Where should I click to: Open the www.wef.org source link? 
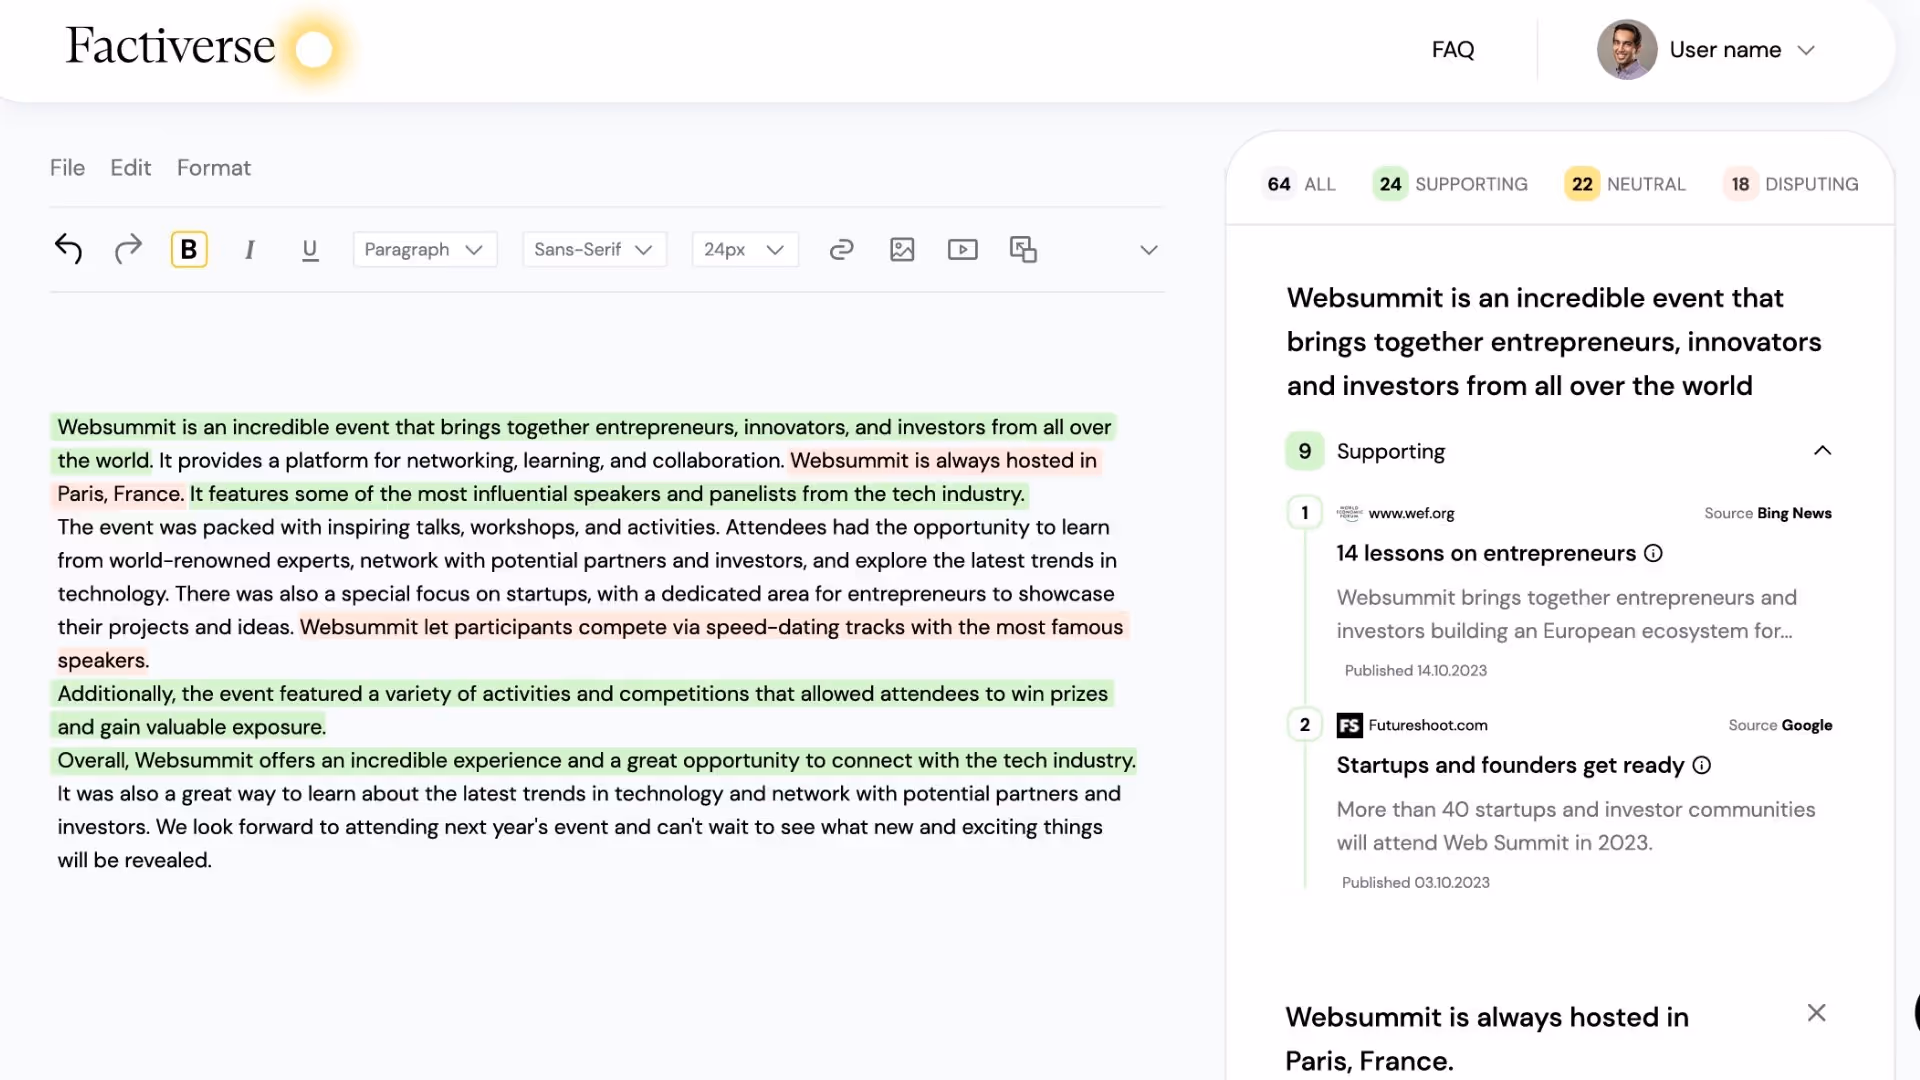(1411, 513)
